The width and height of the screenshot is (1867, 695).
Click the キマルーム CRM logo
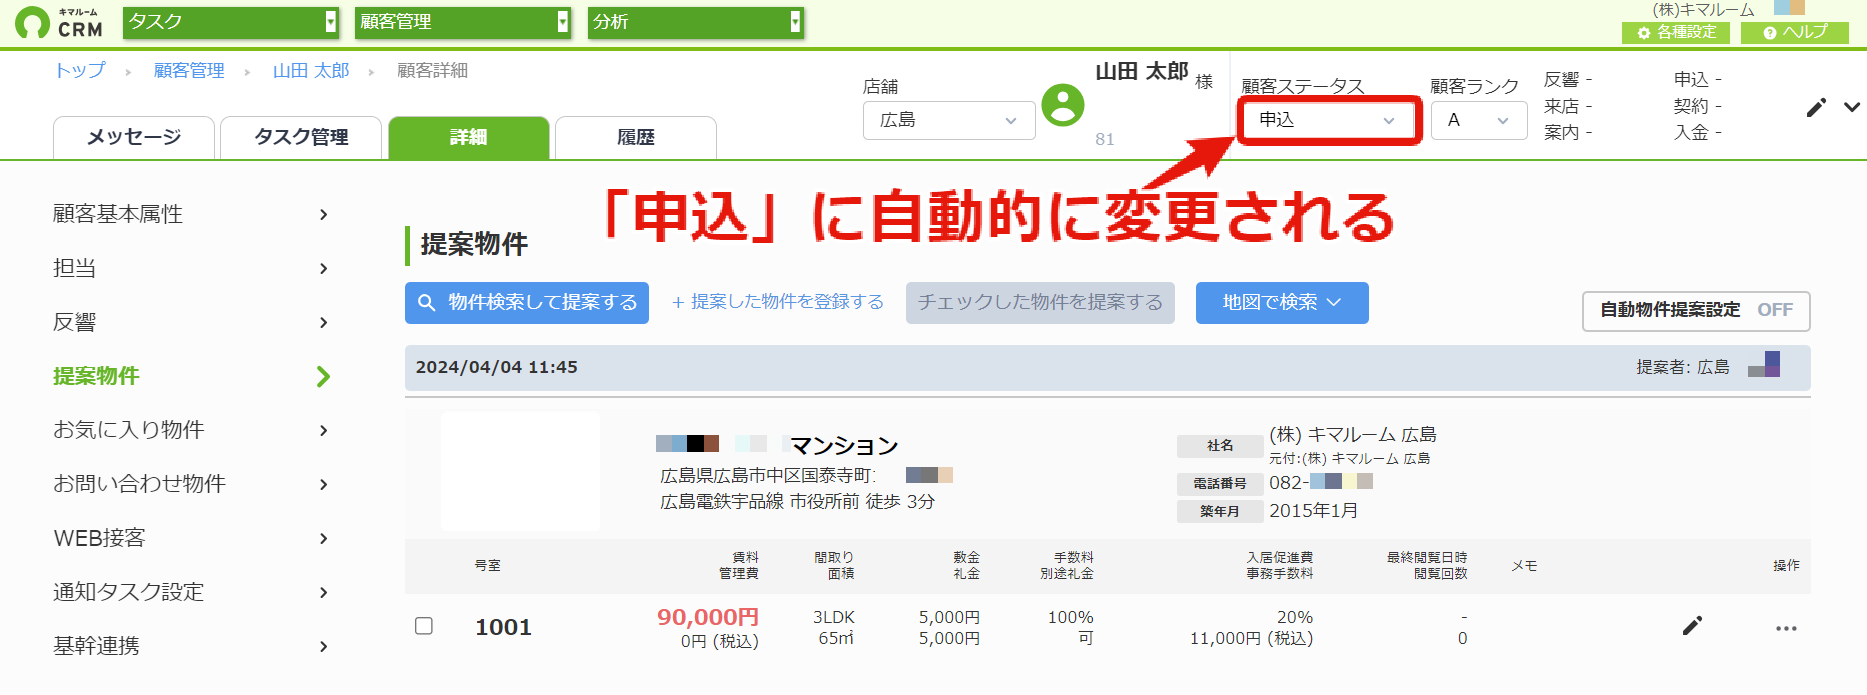point(59,23)
